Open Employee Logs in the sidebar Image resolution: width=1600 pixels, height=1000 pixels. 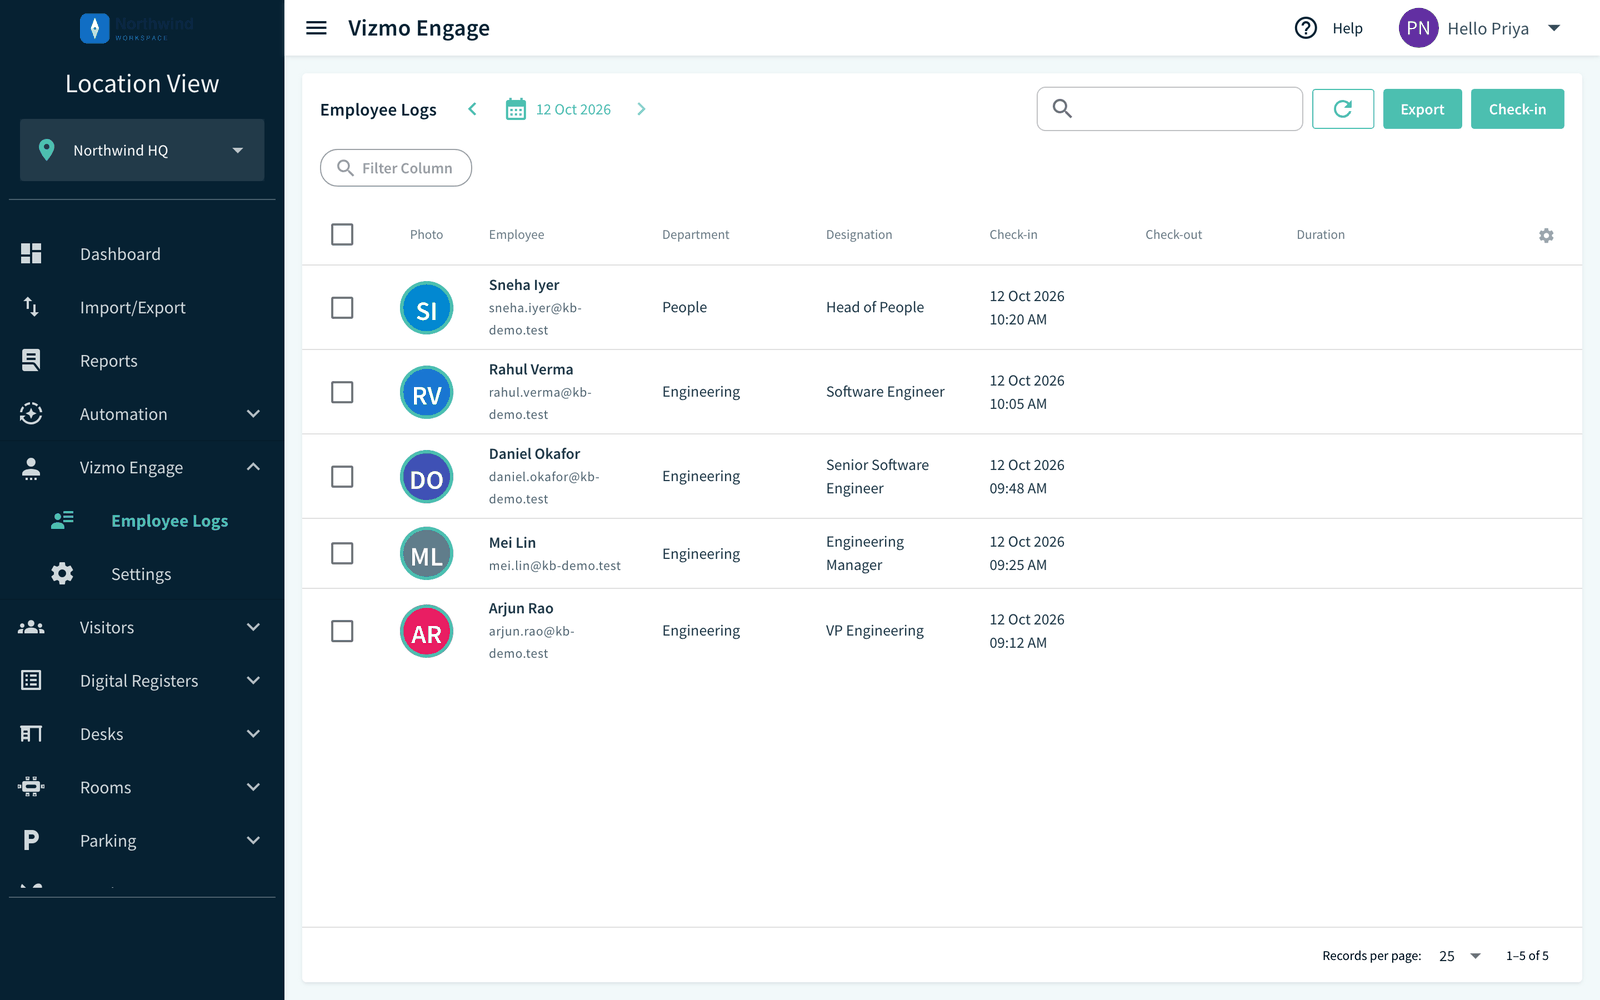[x=142, y=520]
